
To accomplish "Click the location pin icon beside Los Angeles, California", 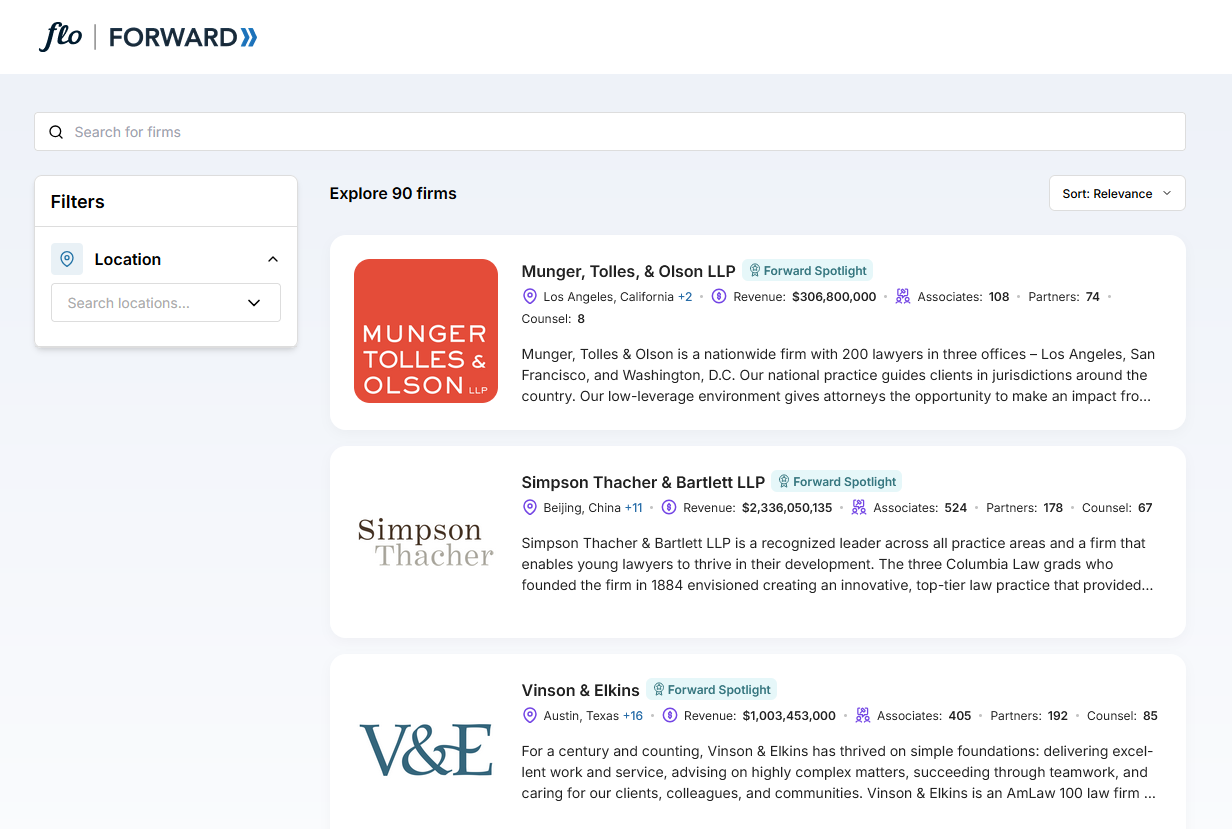I will 530,297.
